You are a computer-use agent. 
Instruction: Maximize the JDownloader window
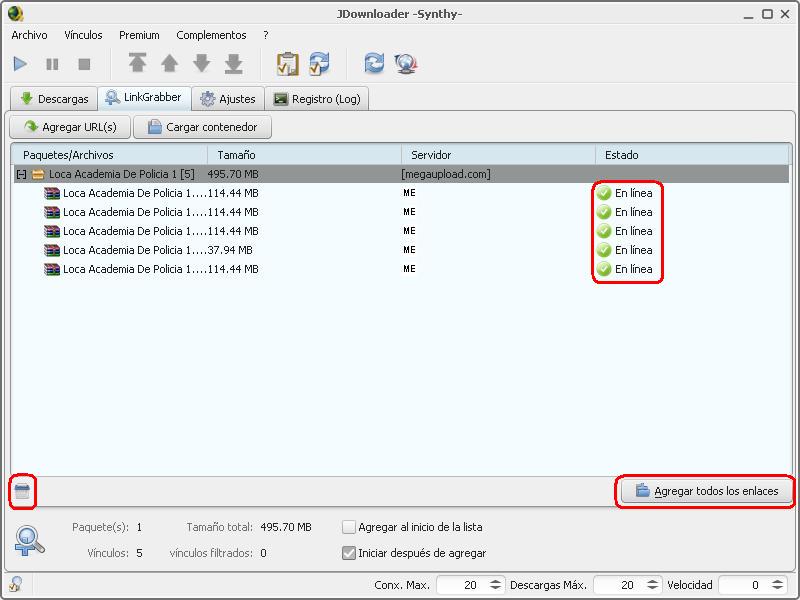tap(767, 14)
